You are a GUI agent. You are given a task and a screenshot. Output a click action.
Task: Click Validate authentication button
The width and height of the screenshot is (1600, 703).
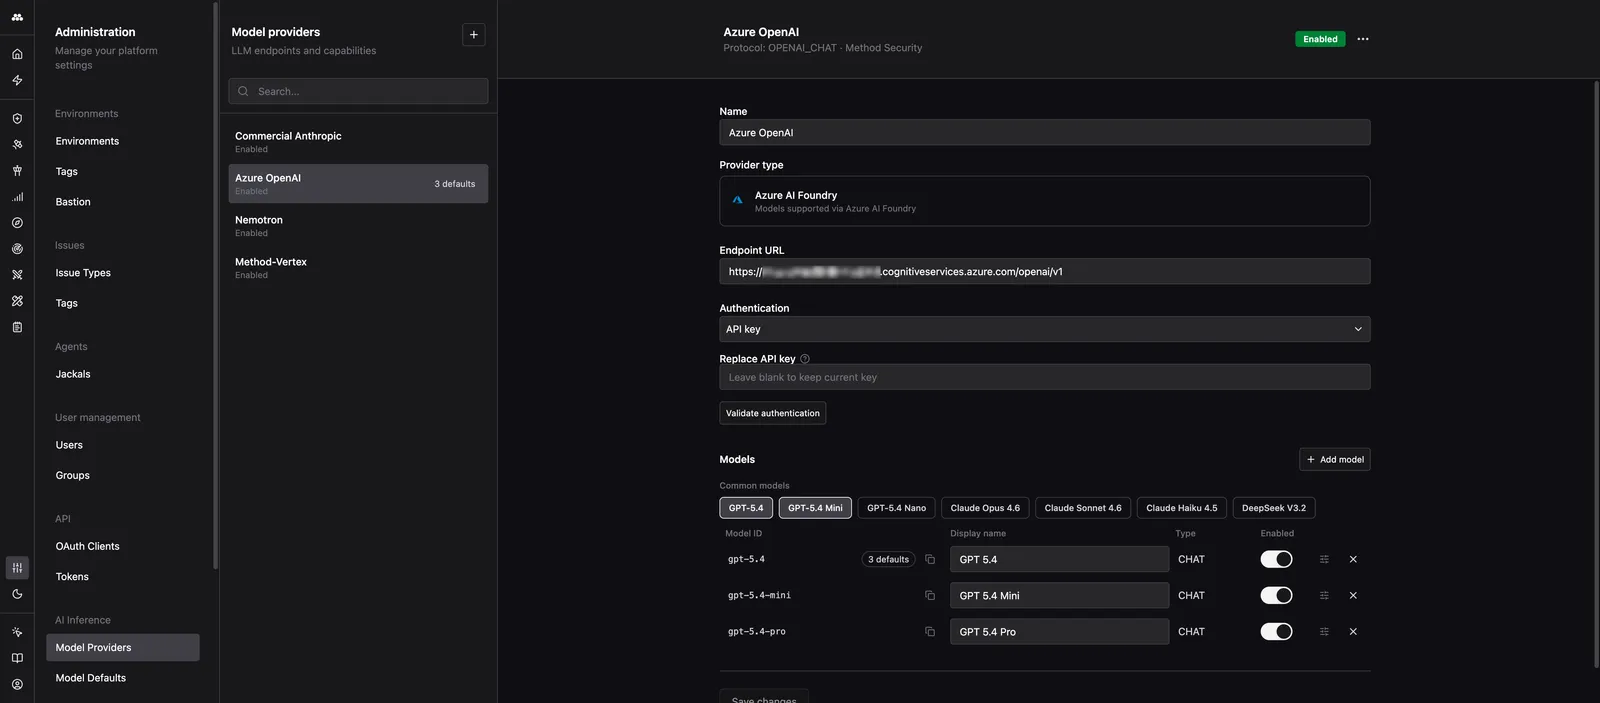pyautogui.click(x=773, y=413)
